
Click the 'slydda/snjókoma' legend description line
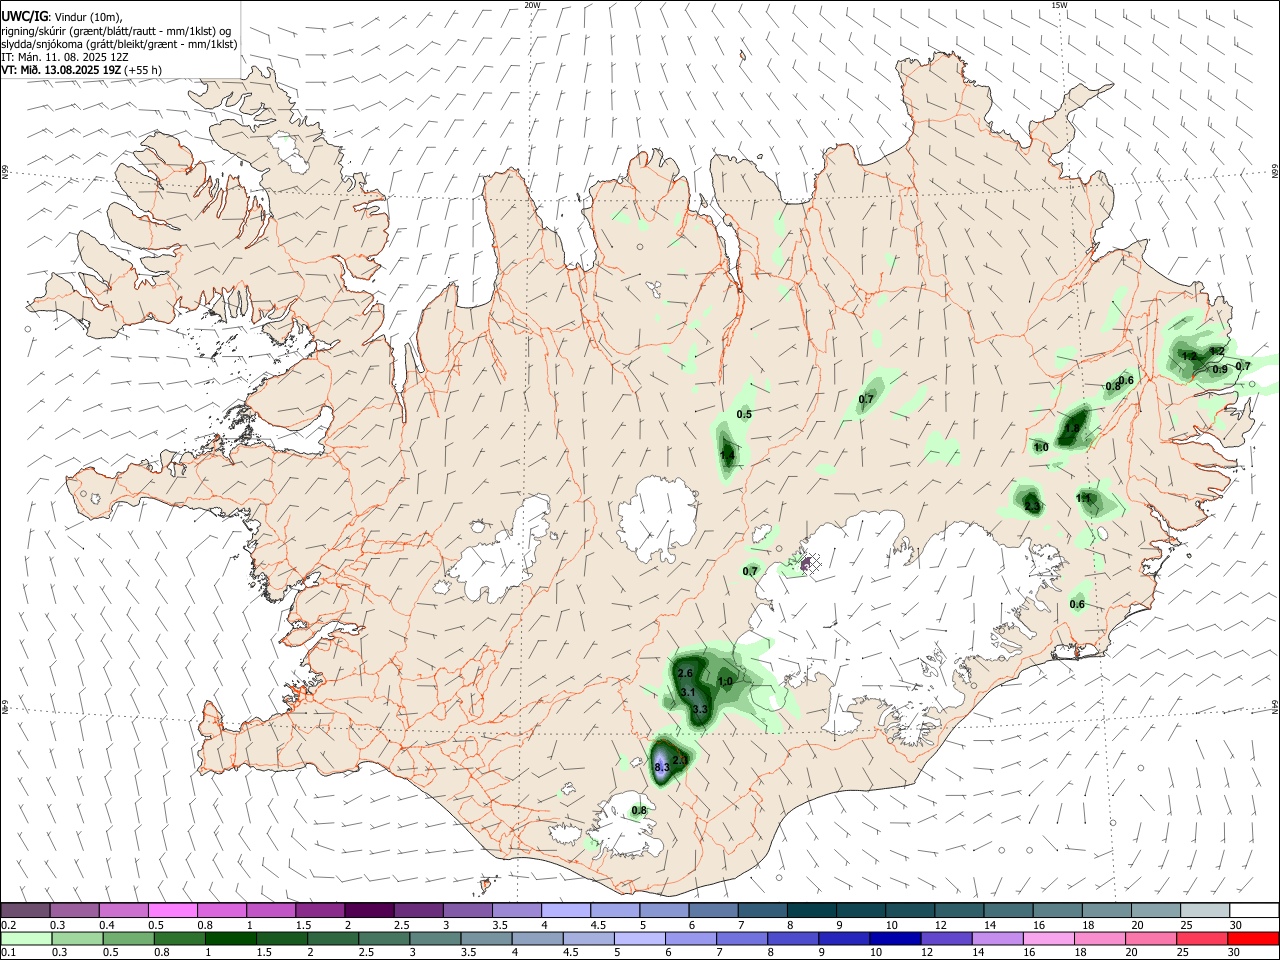coord(119,44)
